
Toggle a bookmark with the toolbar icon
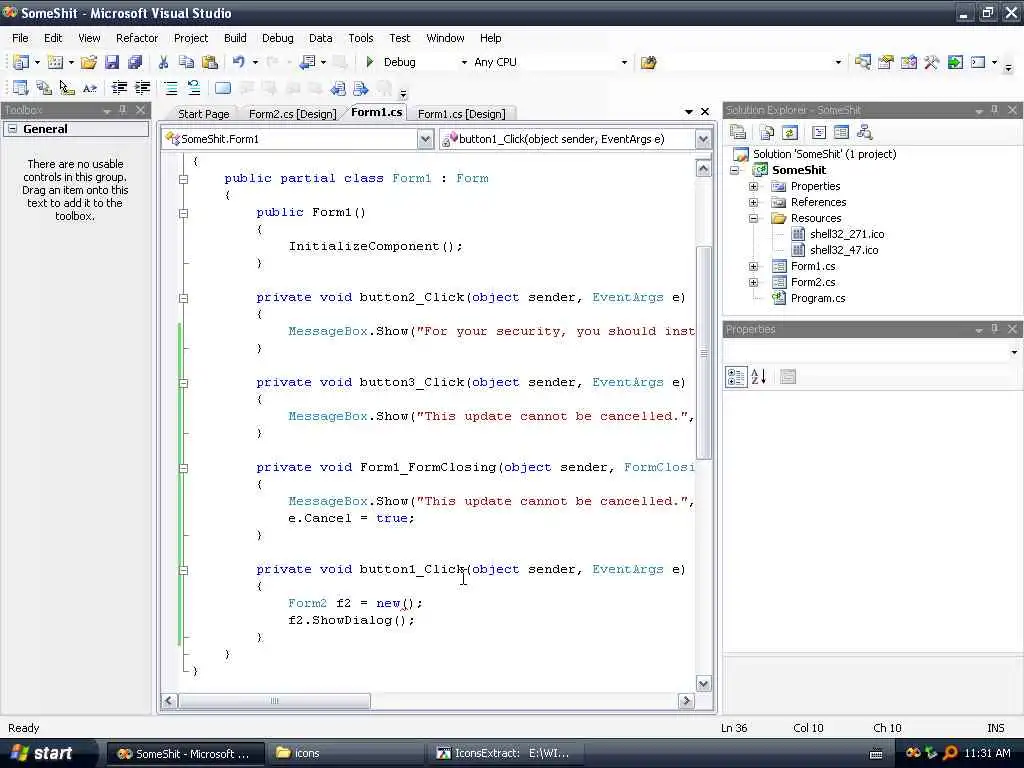click(x=223, y=88)
